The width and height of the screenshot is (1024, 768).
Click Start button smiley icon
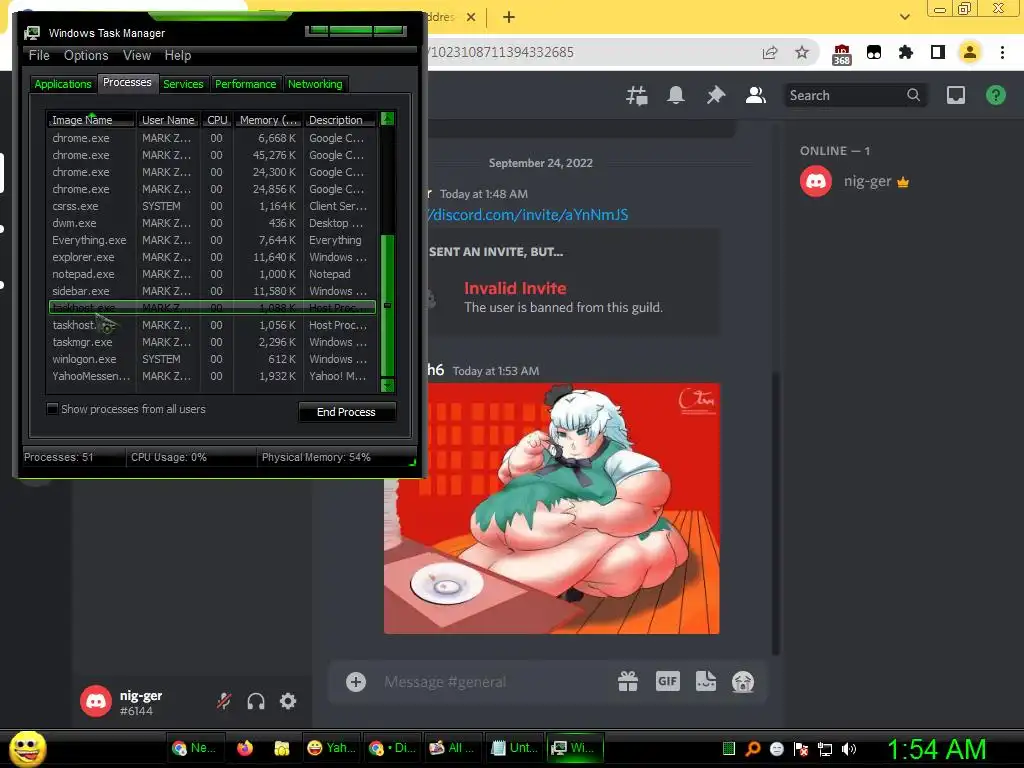[x=27, y=748]
